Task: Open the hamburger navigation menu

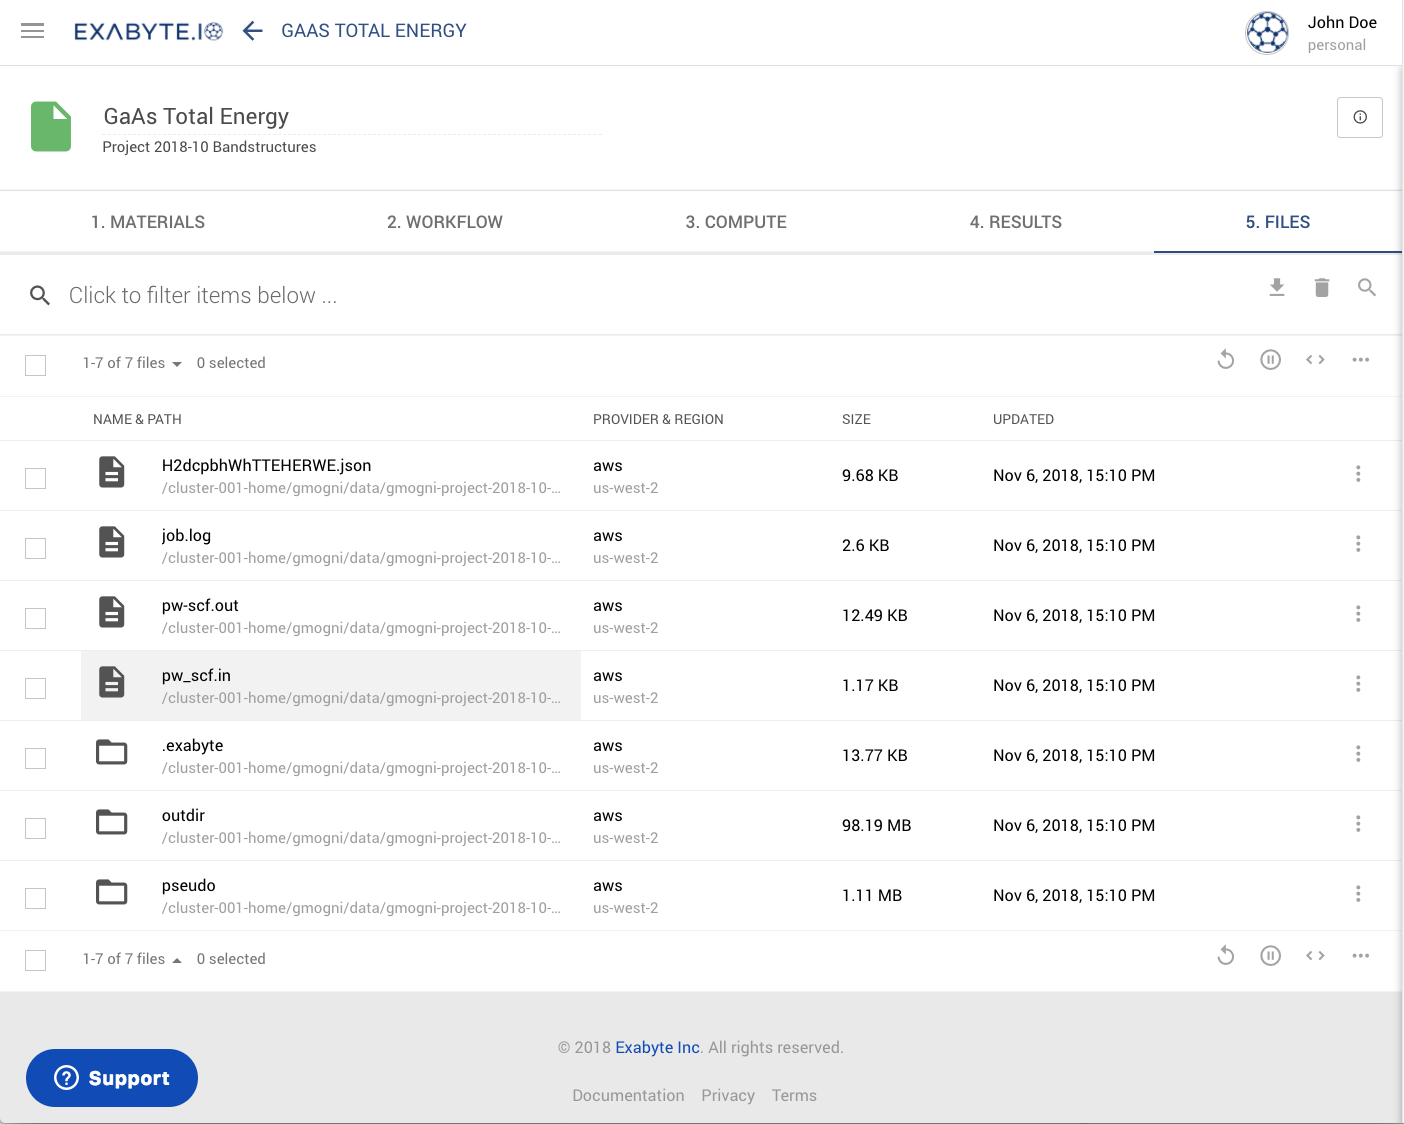Action: click(32, 30)
